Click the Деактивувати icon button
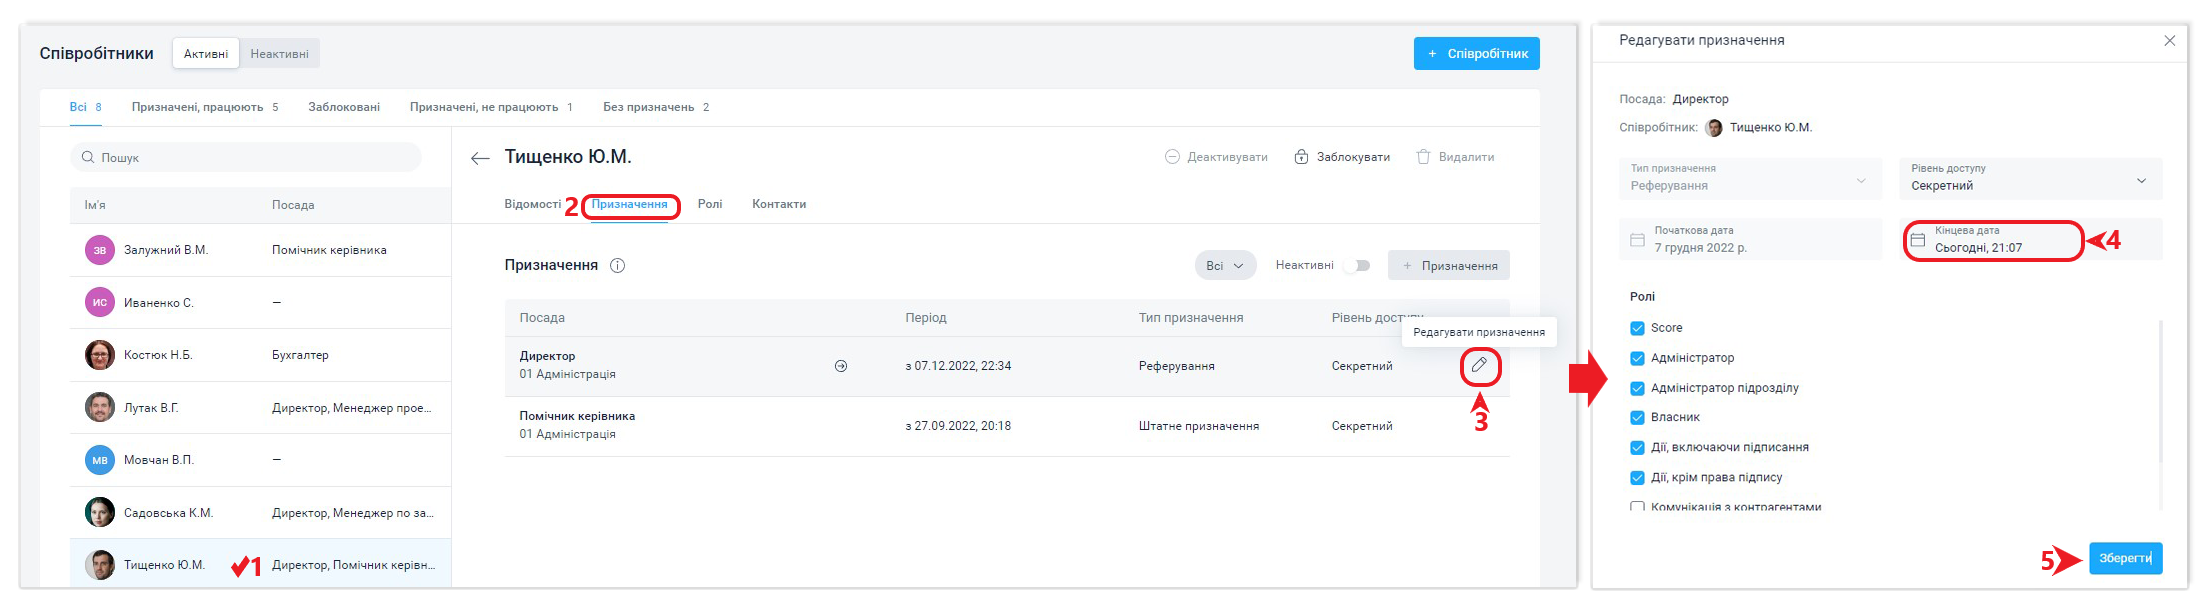 pyautogui.click(x=1172, y=157)
